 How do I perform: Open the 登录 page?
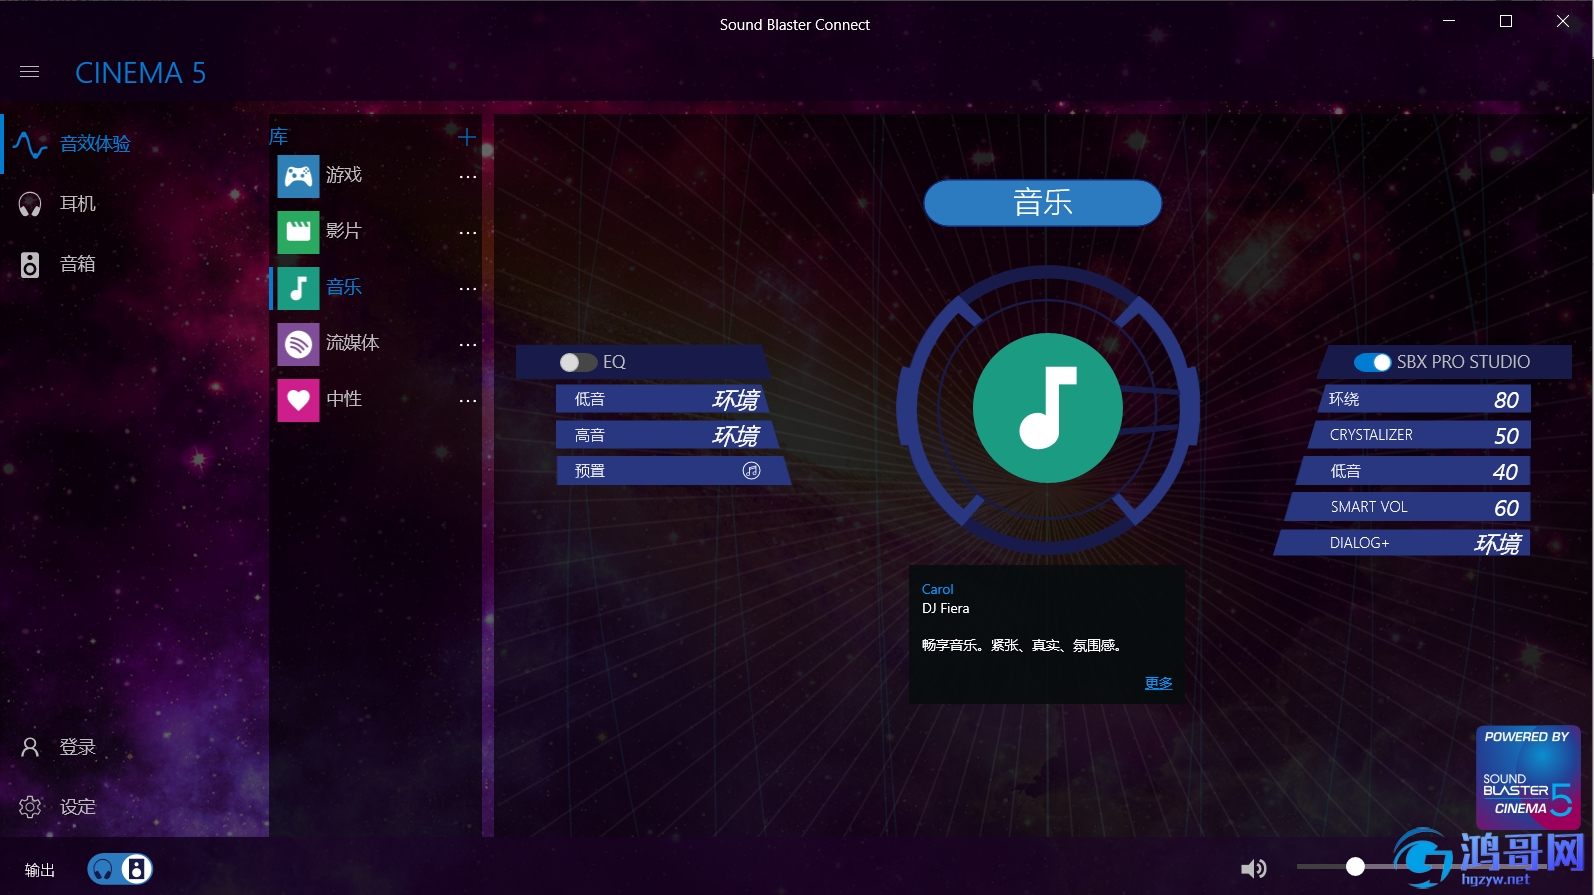tap(78, 747)
